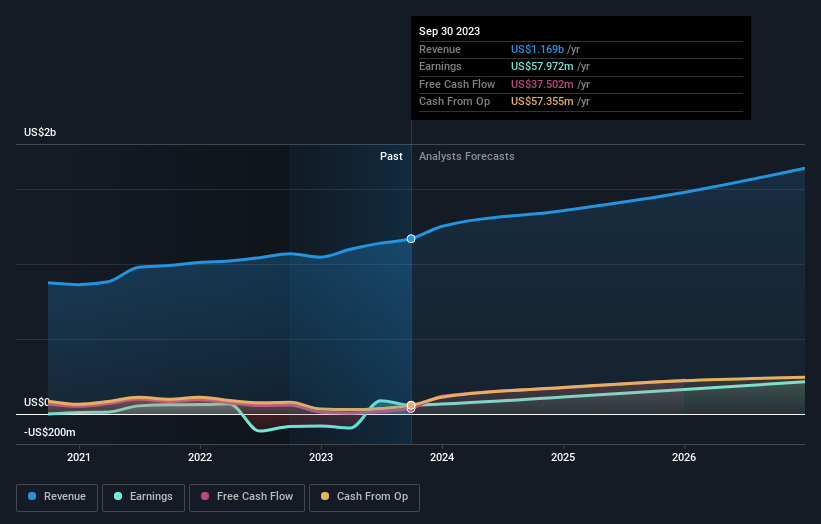This screenshot has width=821, height=524.
Task: Click the US$57.355m cash from op value
Action: click(542, 102)
